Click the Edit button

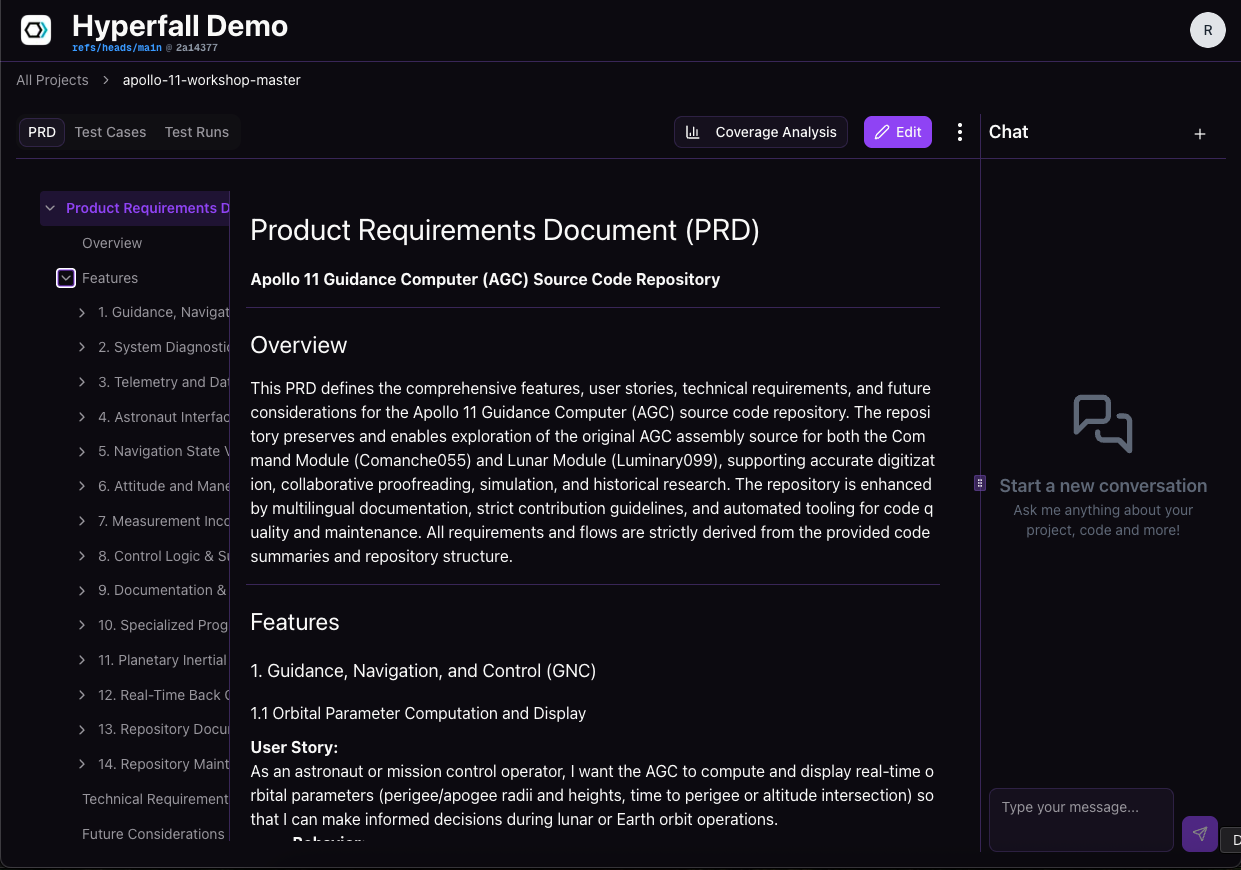pos(898,132)
